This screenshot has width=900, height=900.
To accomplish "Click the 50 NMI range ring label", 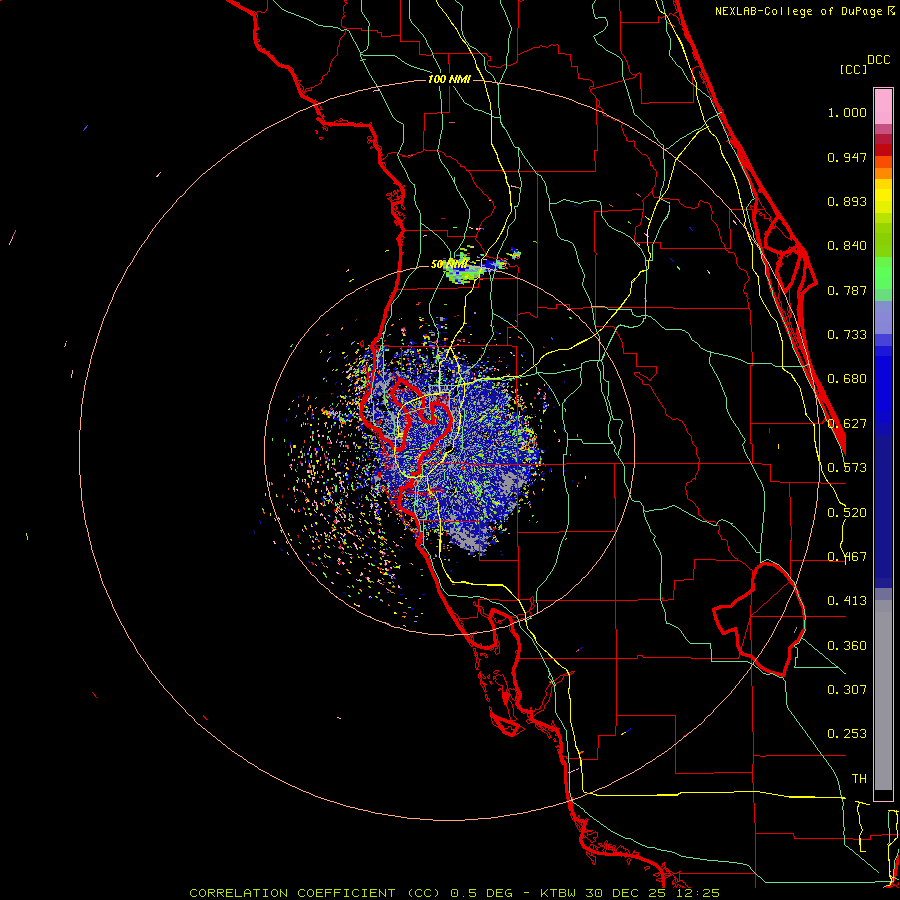I will pos(449,265).
